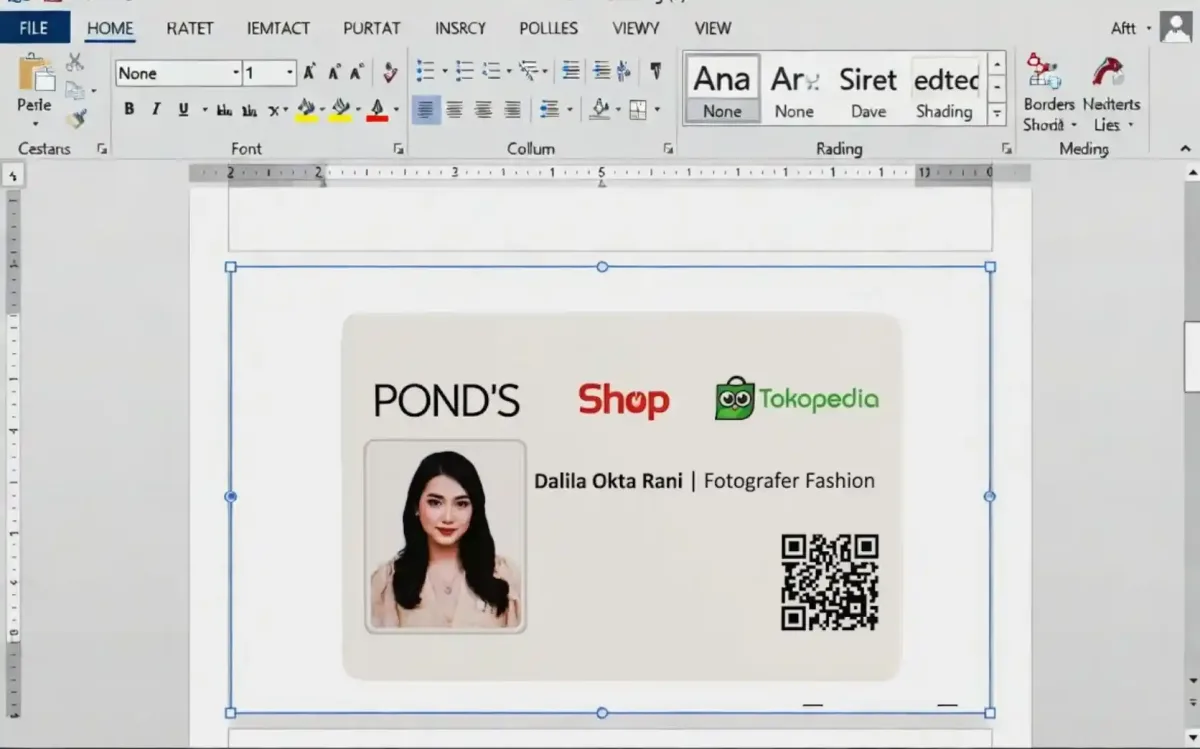Open the bullet list dropdown arrow
The height and width of the screenshot is (749, 1200).
click(x=444, y=71)
